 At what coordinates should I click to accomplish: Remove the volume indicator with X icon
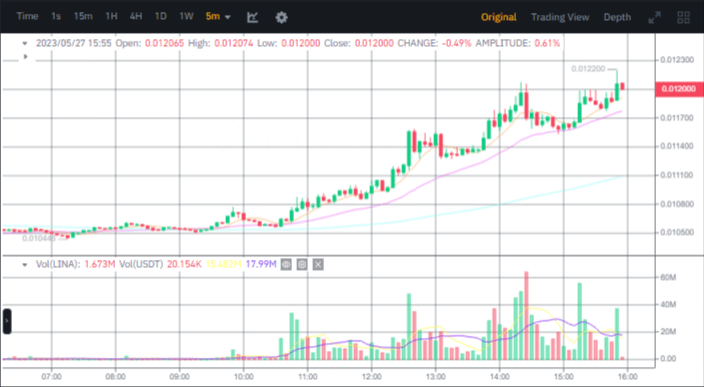[x=318, y=264]
